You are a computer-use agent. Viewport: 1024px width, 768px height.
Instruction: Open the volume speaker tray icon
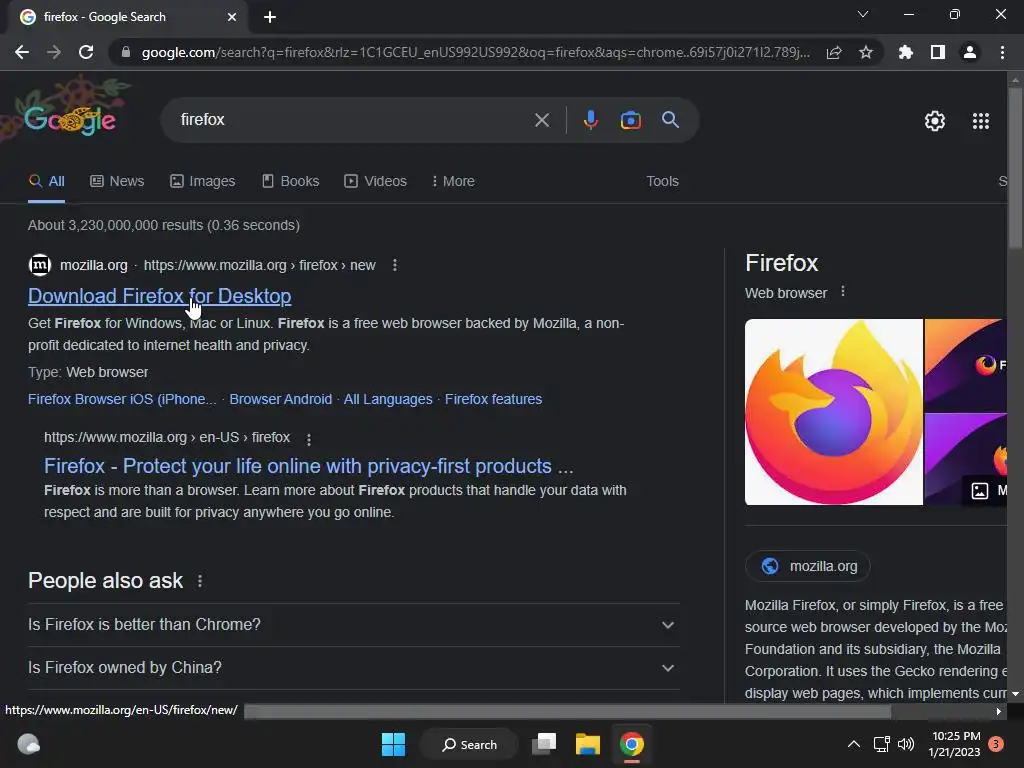click(906, 744)
